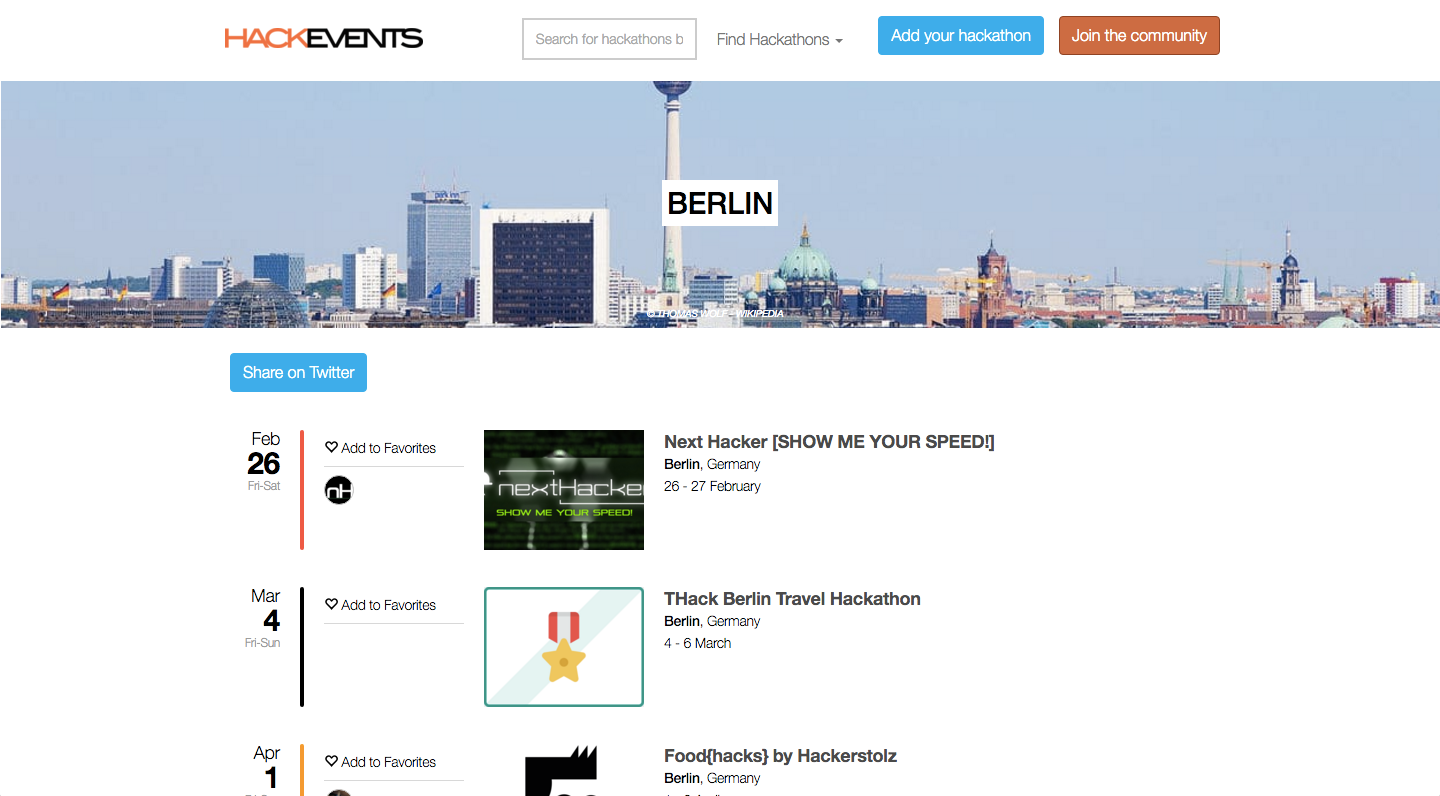Open the nextHacker event thumbnail image
Image resolution: width=1440 pixels, height=796 pixels.
tap(564, 490)
